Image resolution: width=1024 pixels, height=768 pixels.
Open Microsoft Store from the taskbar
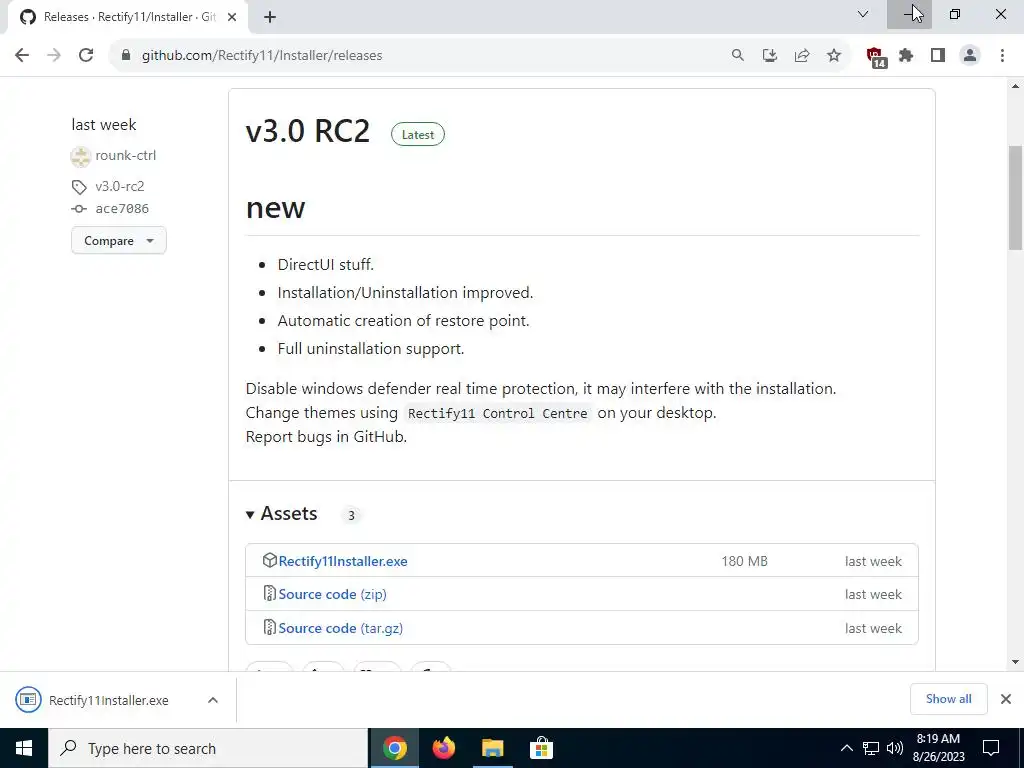[541, 748]
